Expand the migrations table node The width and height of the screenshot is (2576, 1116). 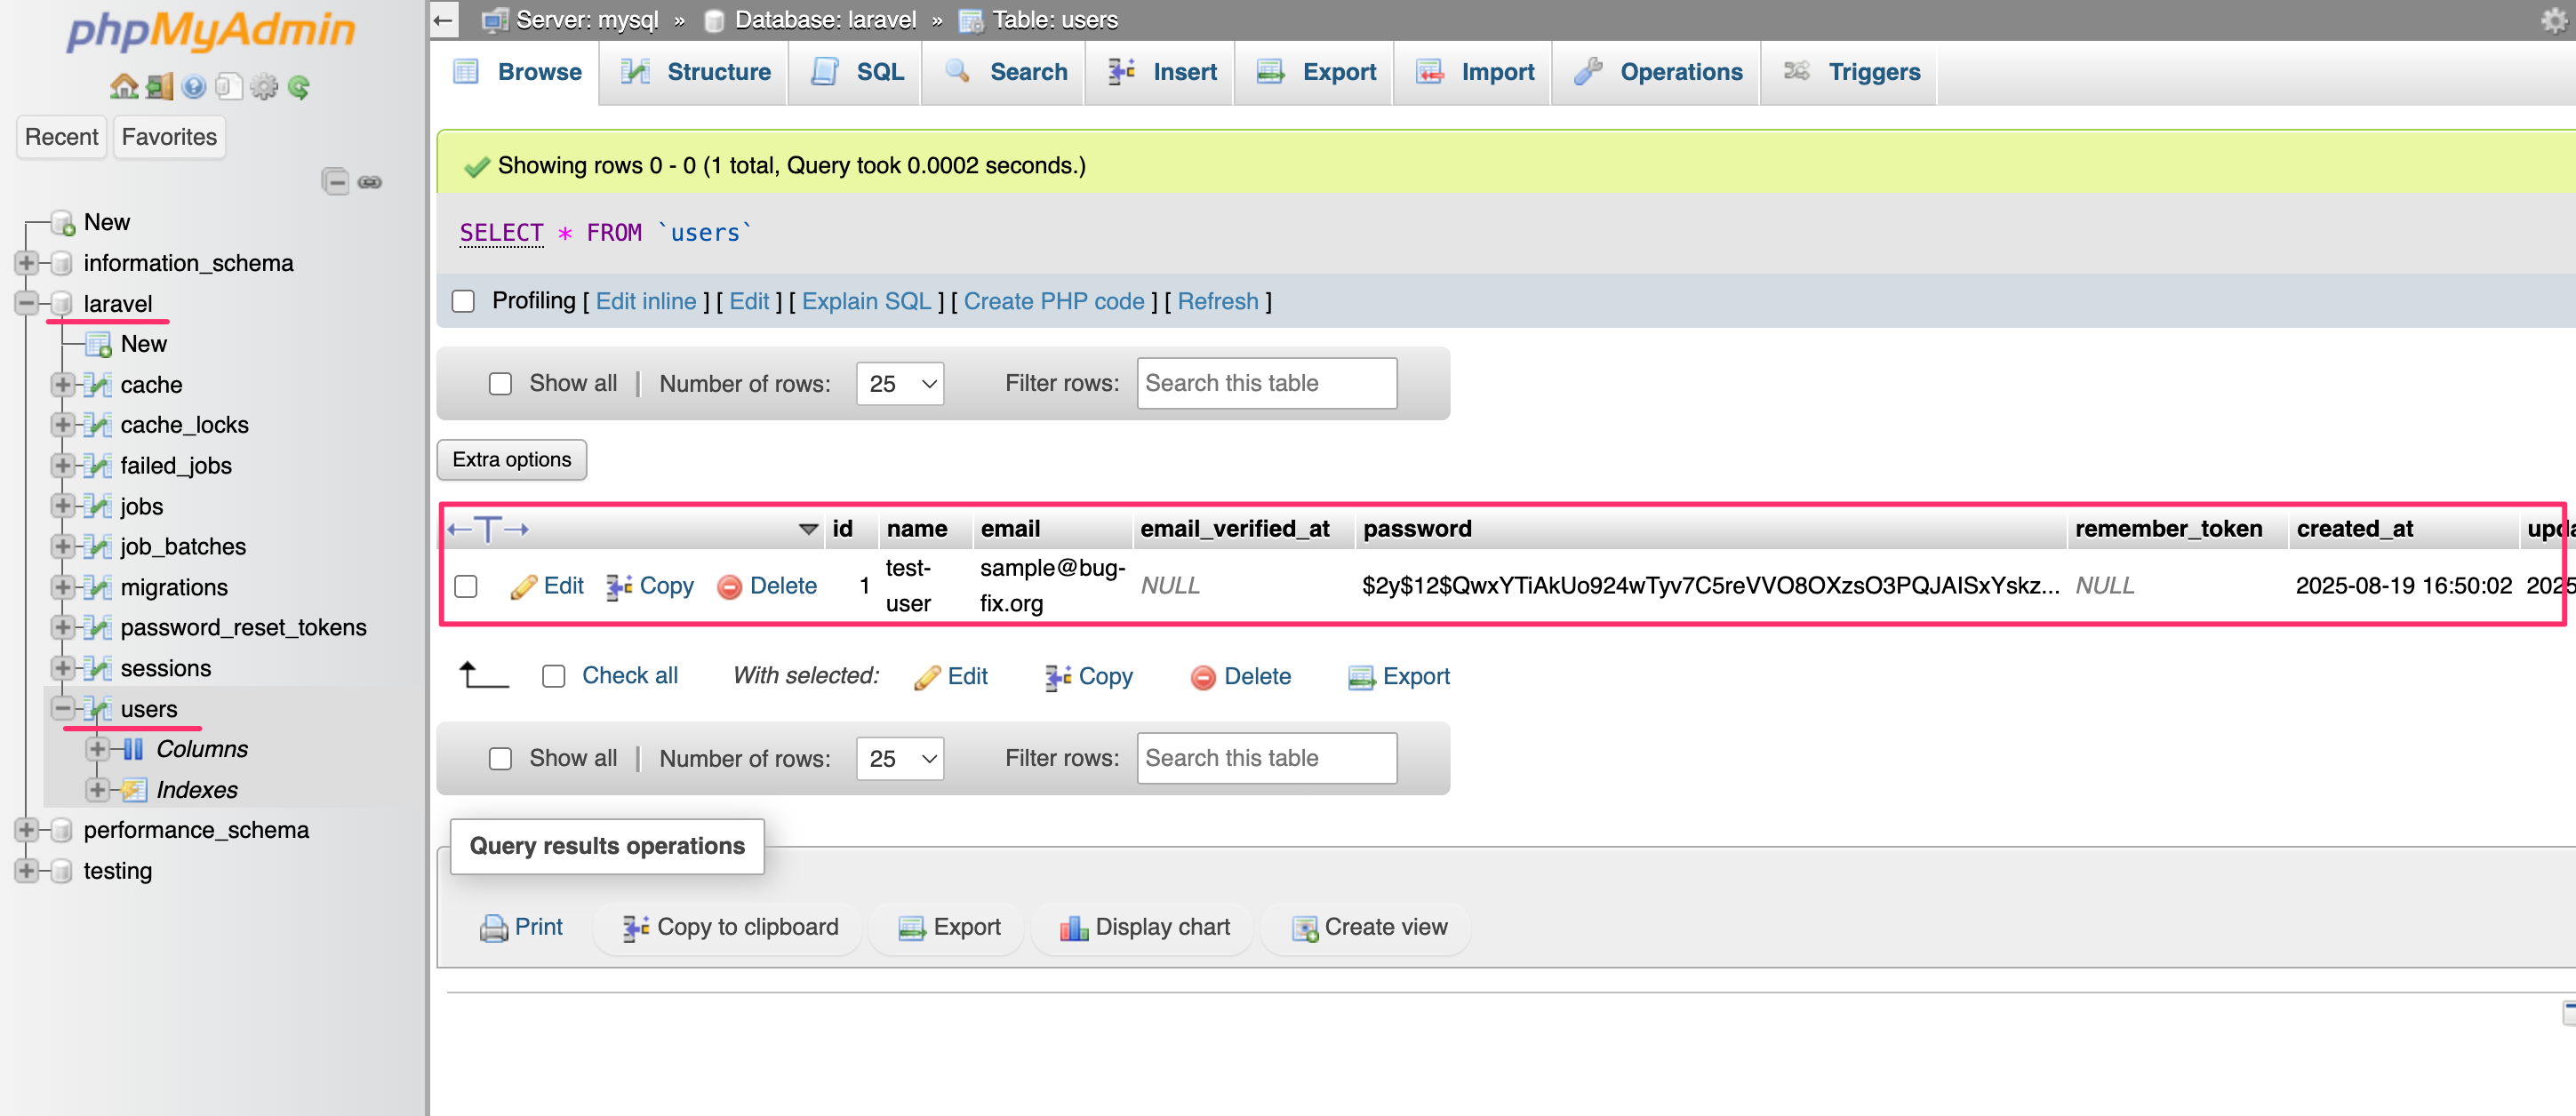click(63, 587)
